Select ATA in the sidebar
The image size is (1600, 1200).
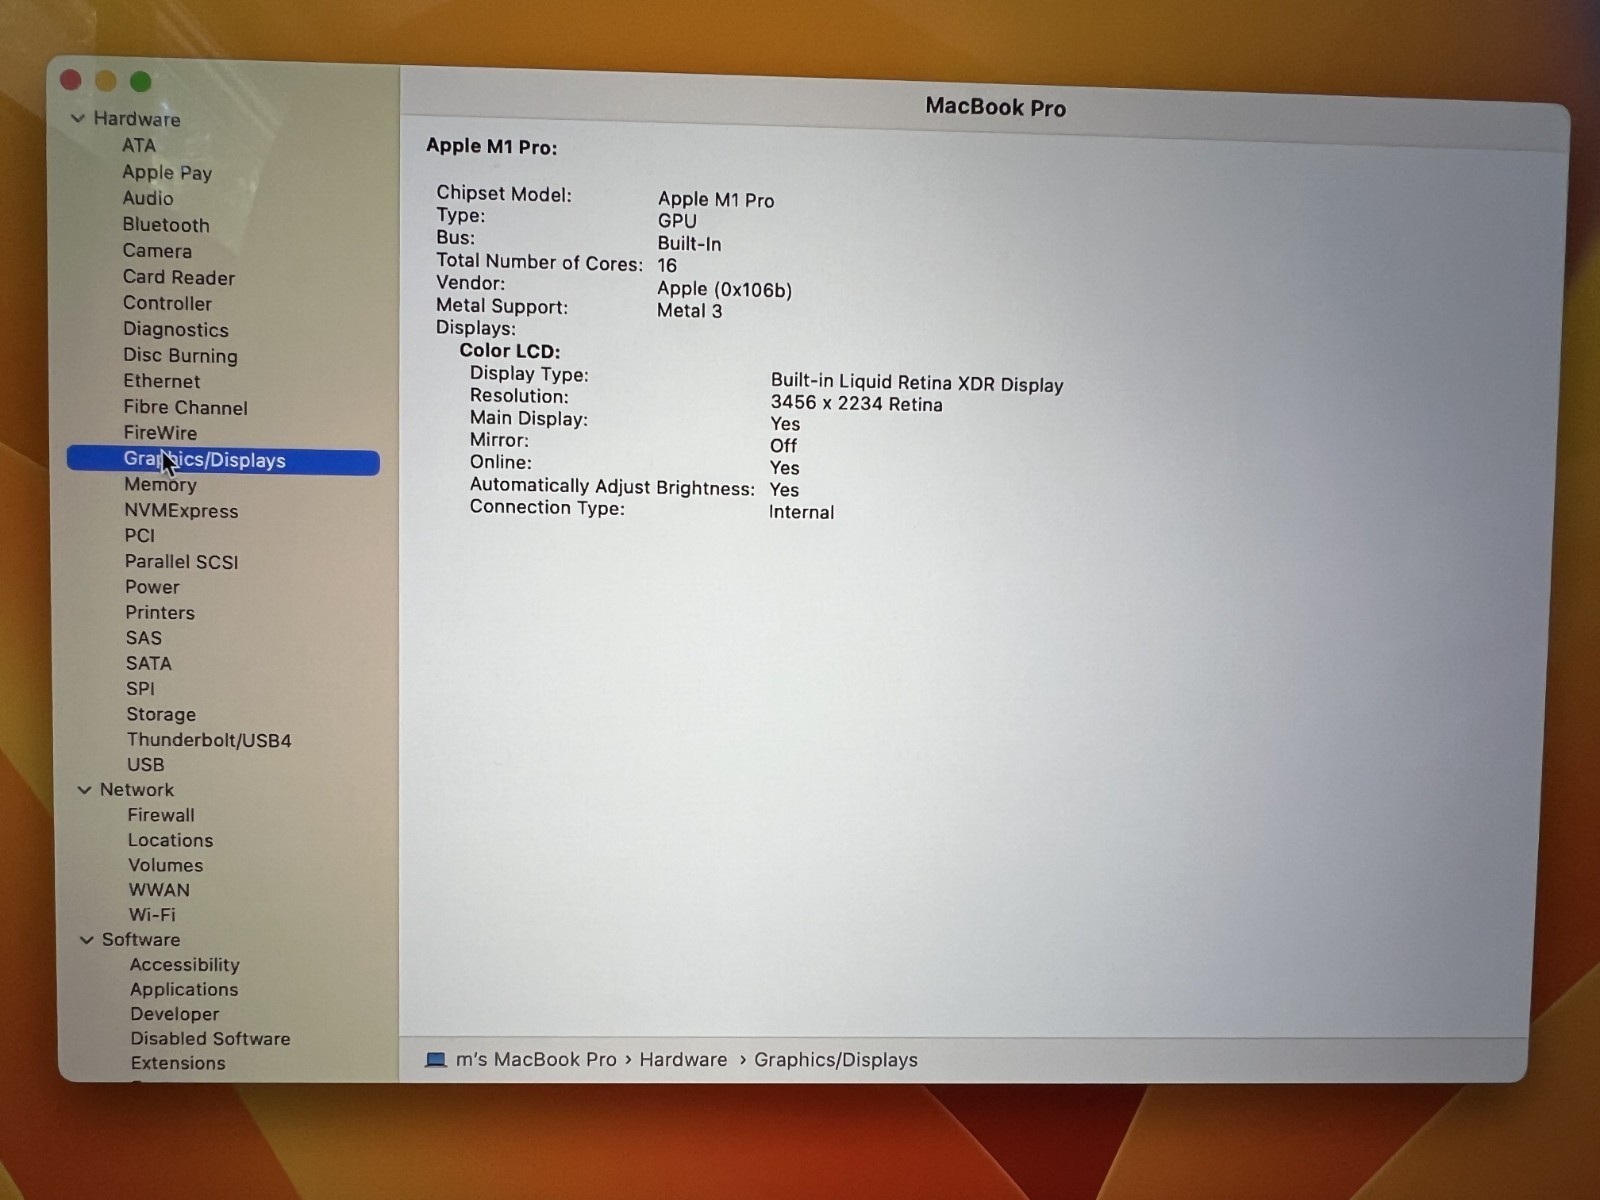coord(139,145)
